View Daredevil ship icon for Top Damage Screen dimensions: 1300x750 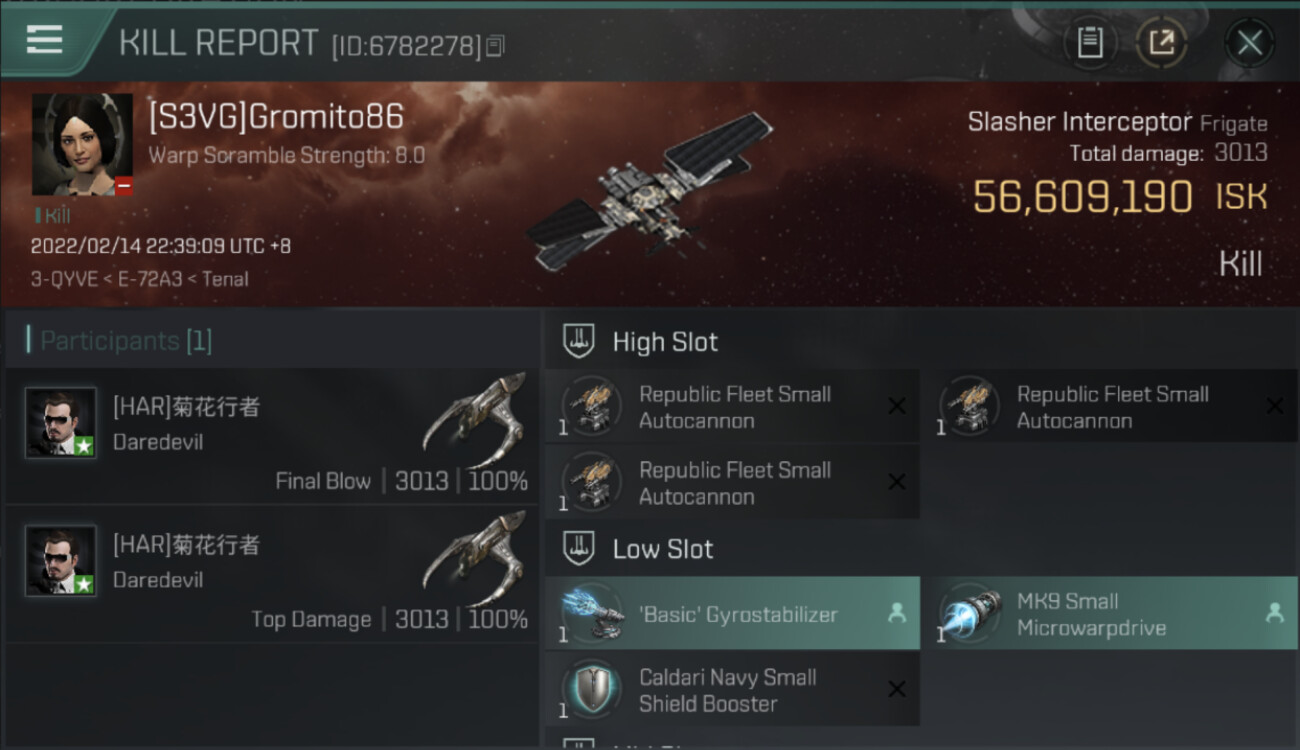476,556
